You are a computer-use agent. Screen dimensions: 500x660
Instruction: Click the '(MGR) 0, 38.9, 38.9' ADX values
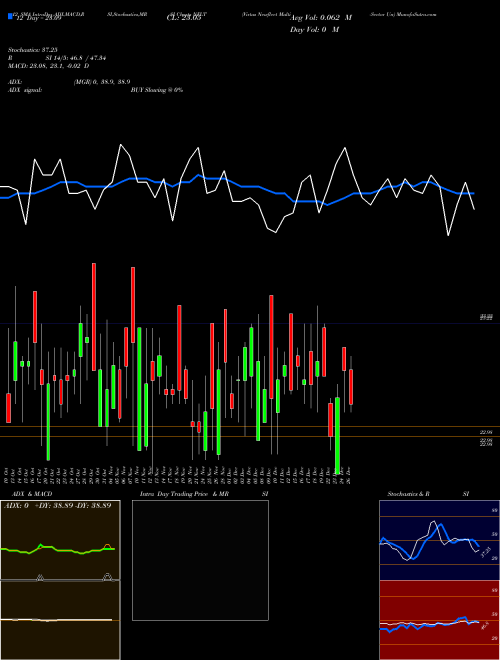click(x=102, y=82)
